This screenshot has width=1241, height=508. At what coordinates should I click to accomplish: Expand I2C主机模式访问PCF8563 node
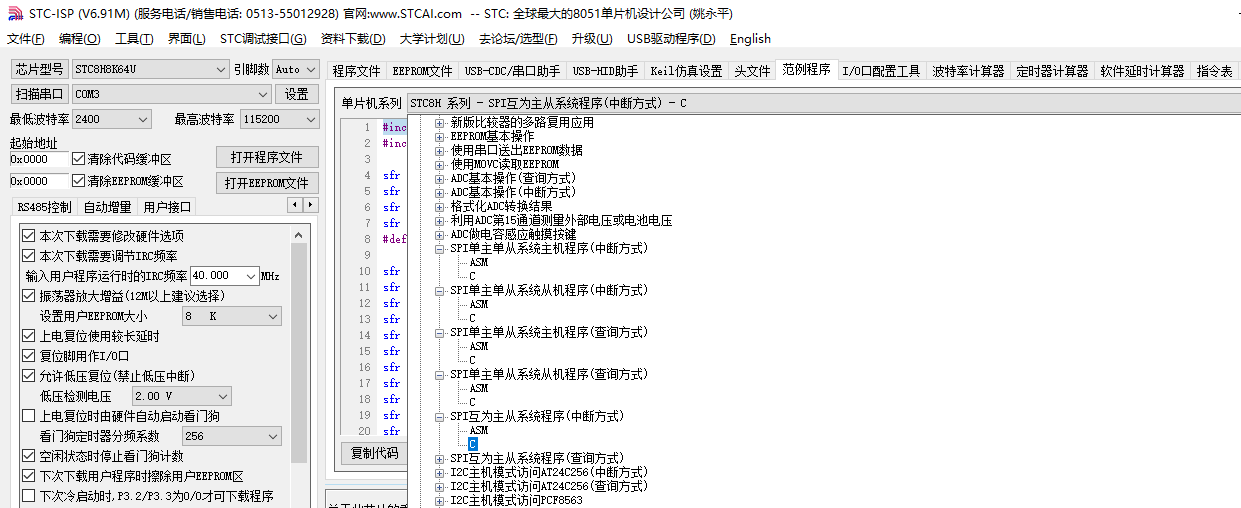pos(440,500)
